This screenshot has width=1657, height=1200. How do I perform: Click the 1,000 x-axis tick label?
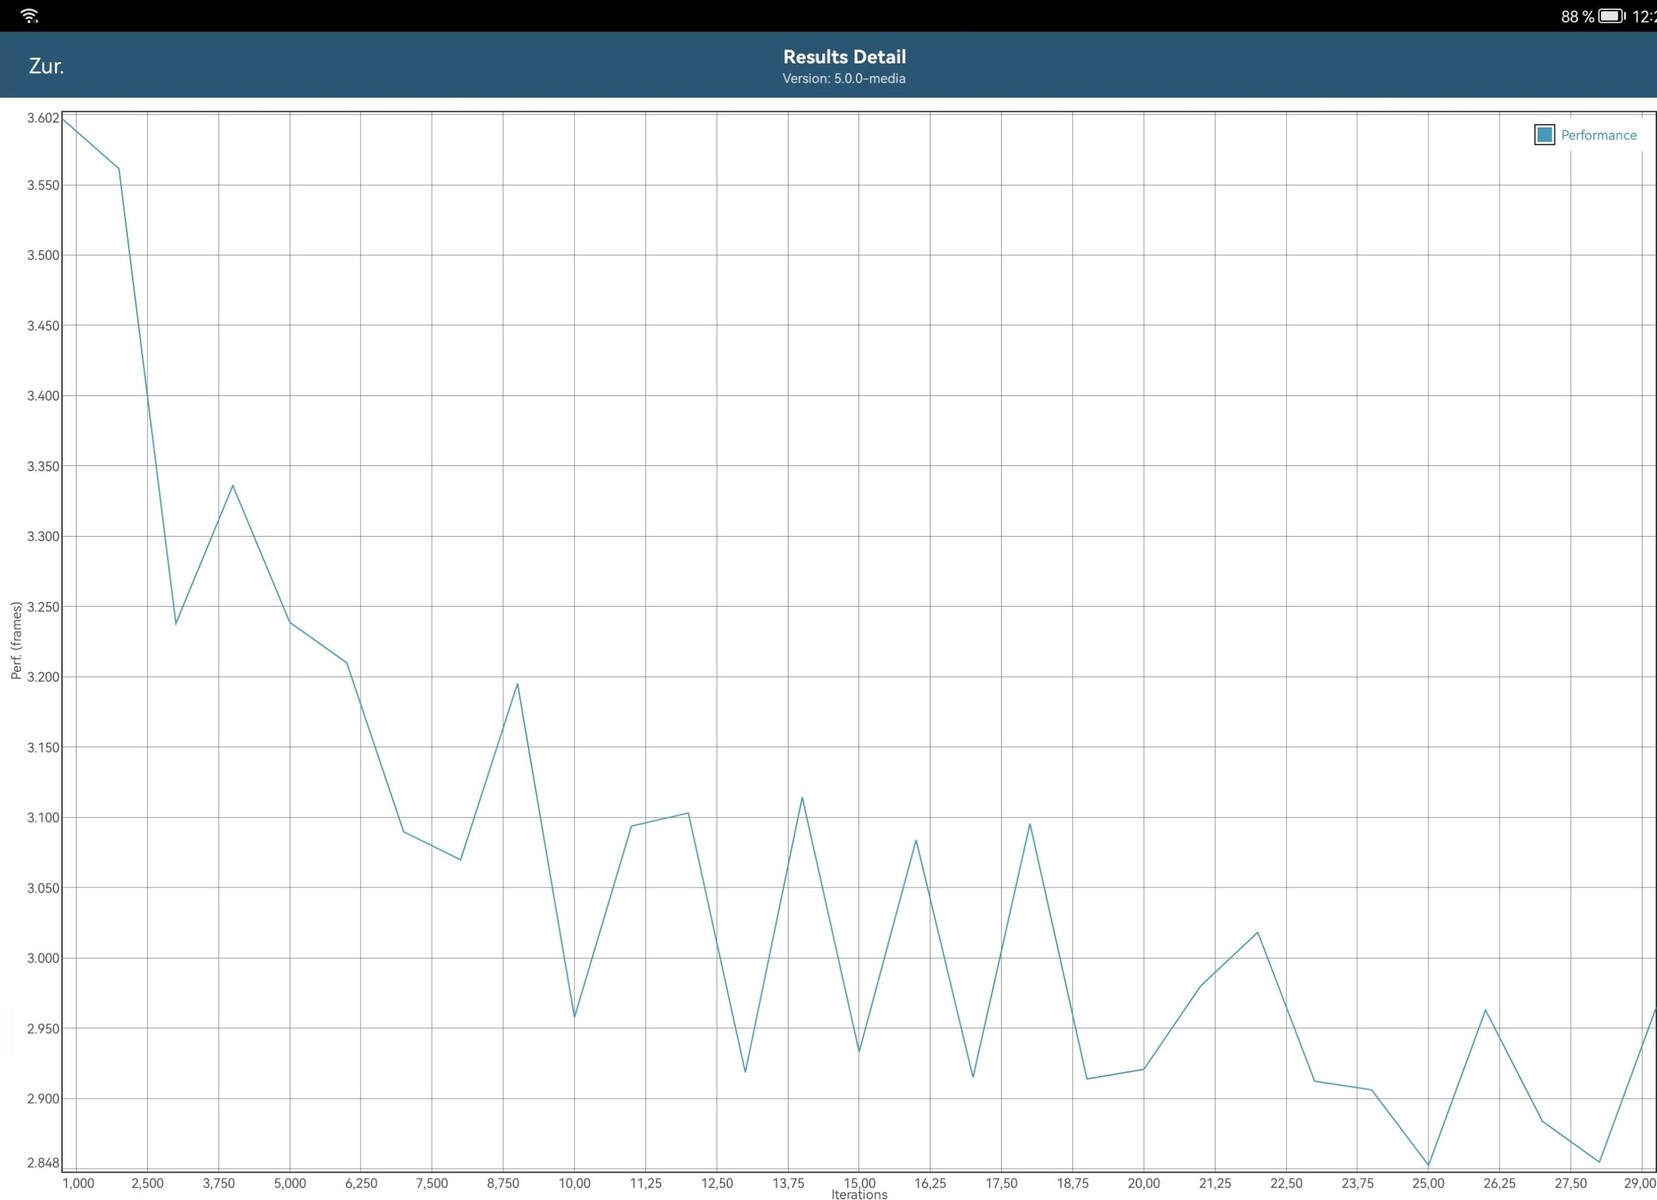(78, 1183)
